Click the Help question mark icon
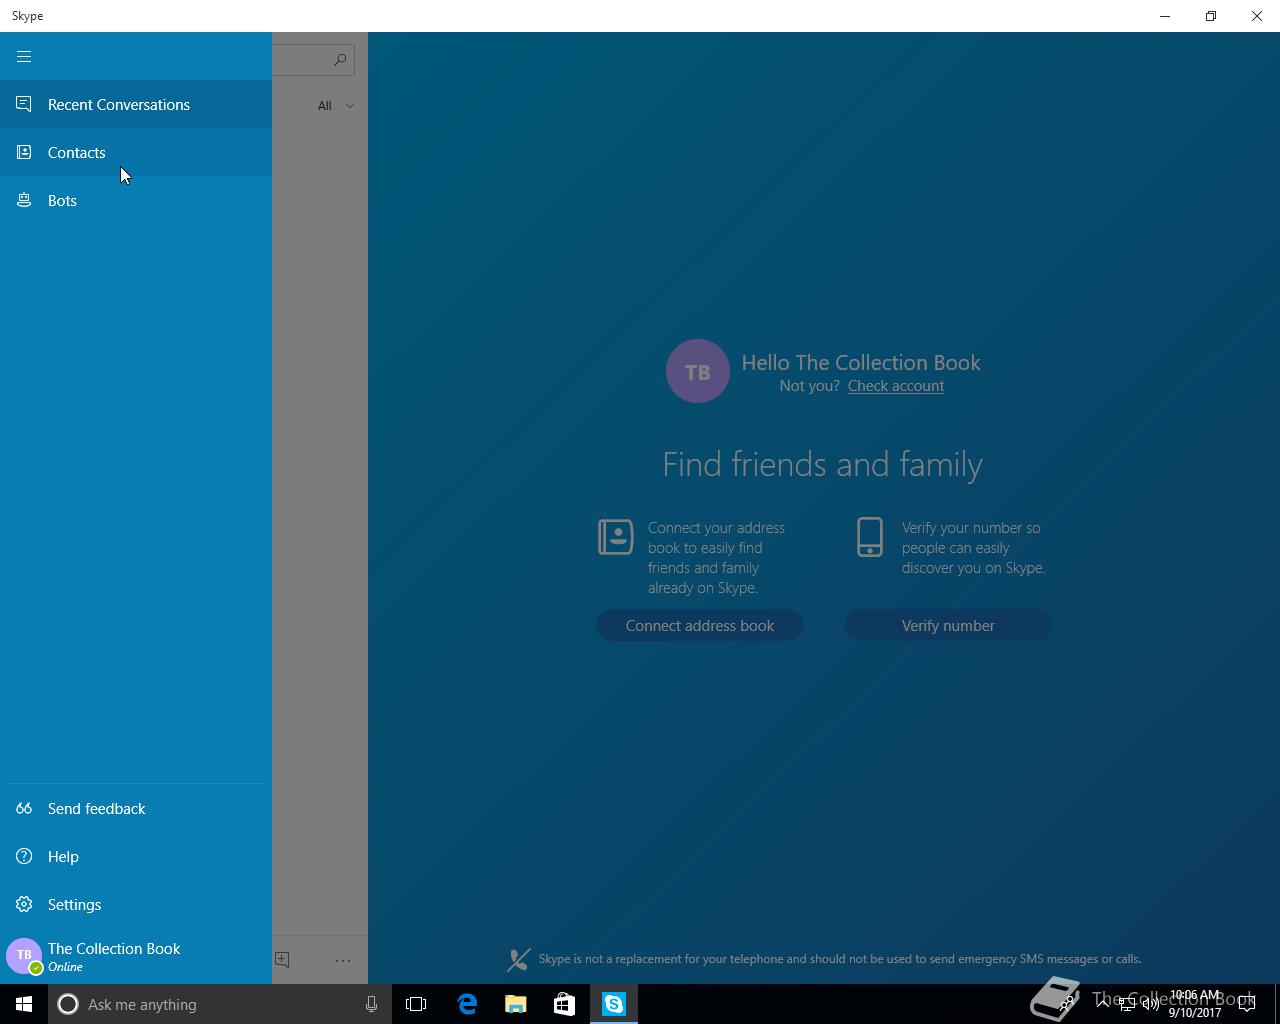Image resolution: width=1280 pixels, height=1024 pixels. point(24,856)
